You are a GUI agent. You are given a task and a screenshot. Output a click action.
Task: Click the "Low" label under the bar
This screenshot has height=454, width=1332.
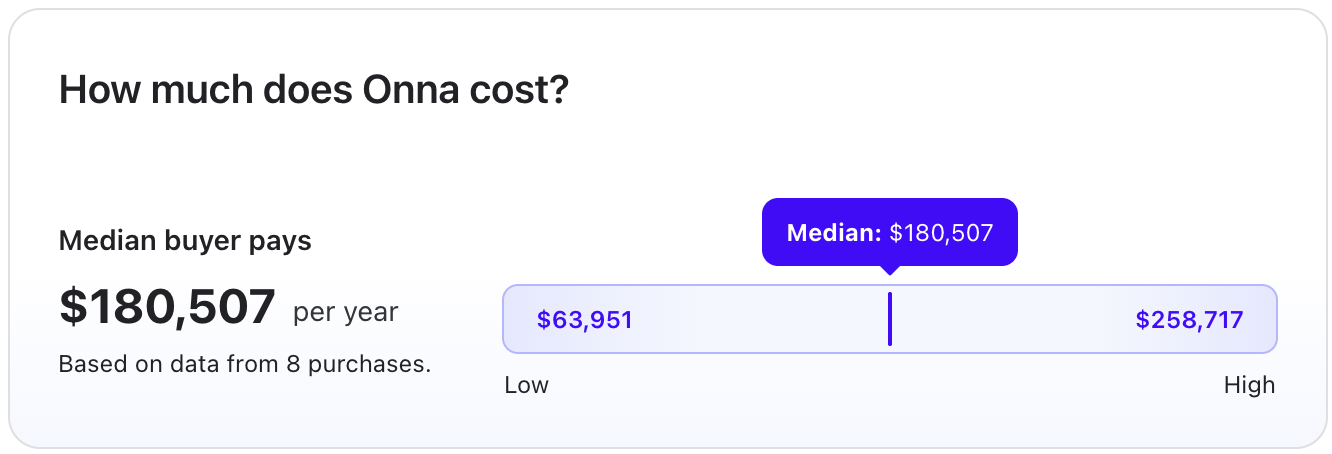[x=527, y=385]
